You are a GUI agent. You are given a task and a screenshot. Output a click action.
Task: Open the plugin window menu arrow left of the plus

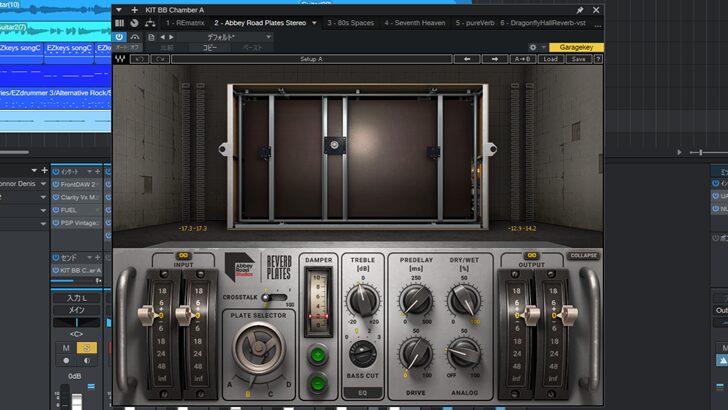coord(119,10)
